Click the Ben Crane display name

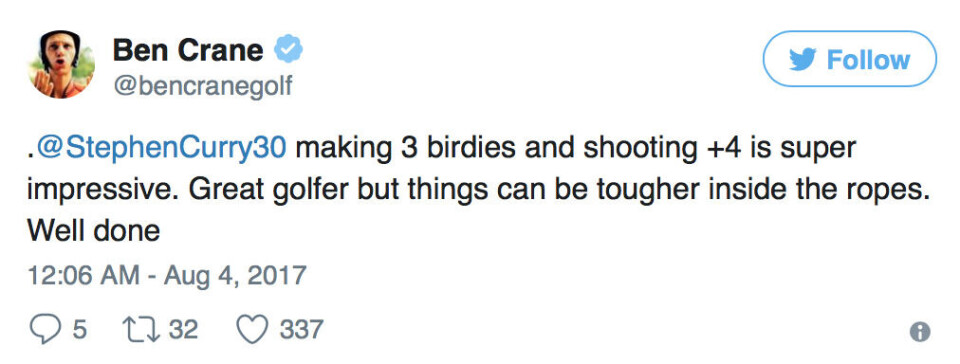[188, 50]
